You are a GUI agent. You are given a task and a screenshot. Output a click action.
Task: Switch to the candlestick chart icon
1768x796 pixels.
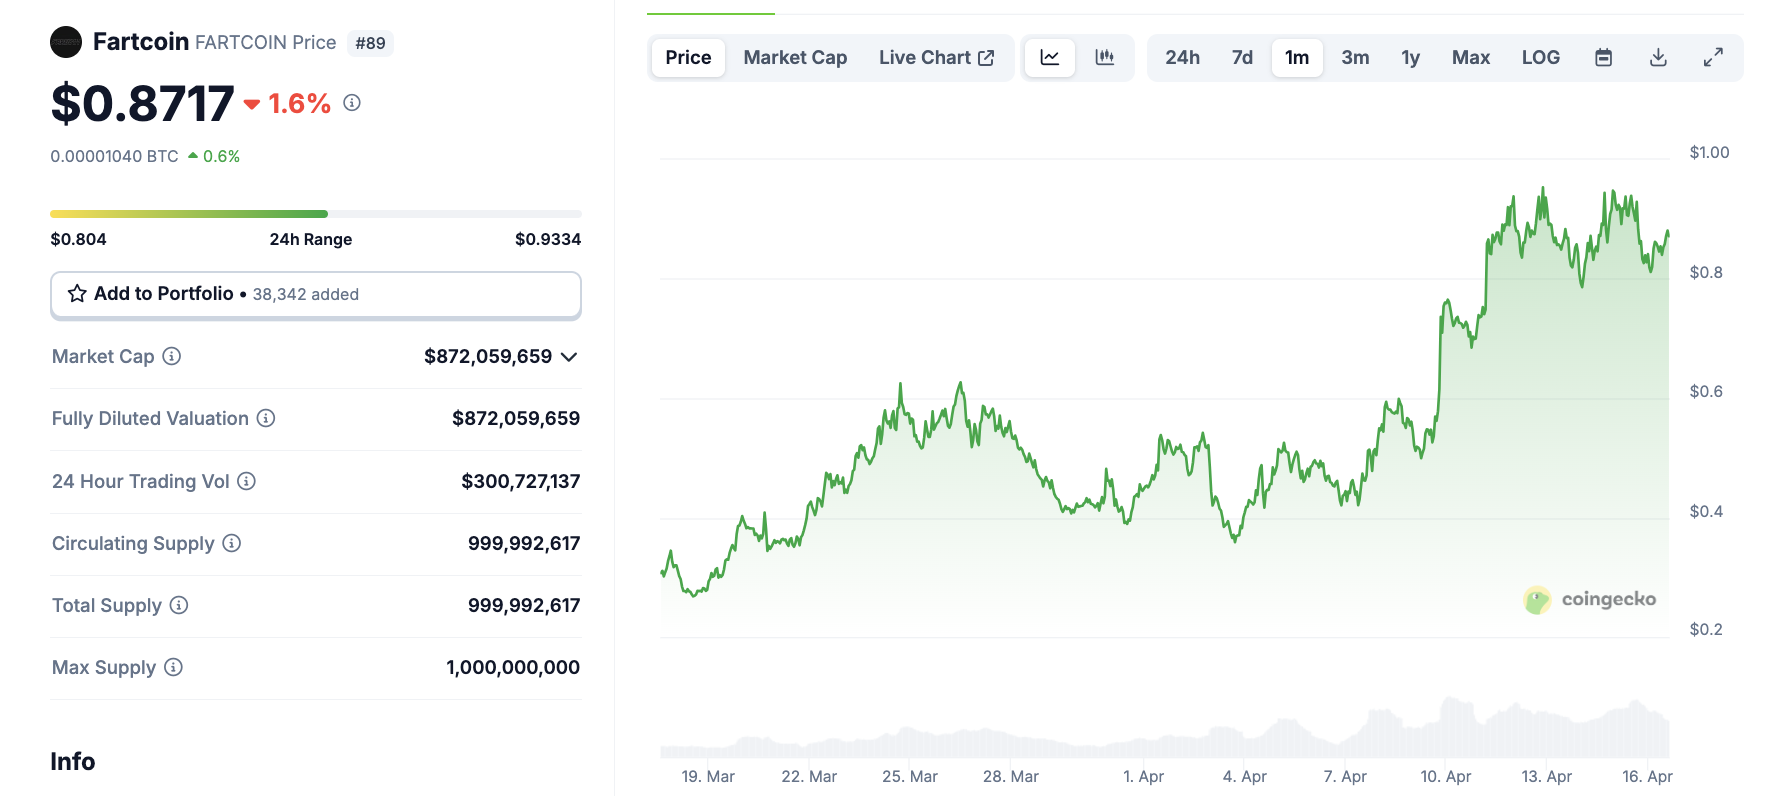(1104, 58)
